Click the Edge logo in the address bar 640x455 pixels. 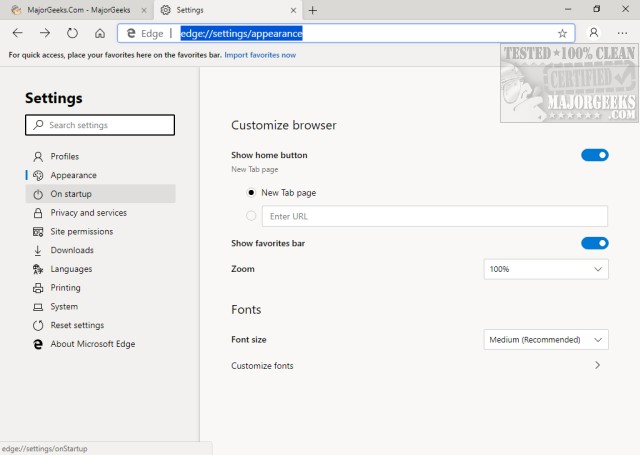(x=131, y=33)
